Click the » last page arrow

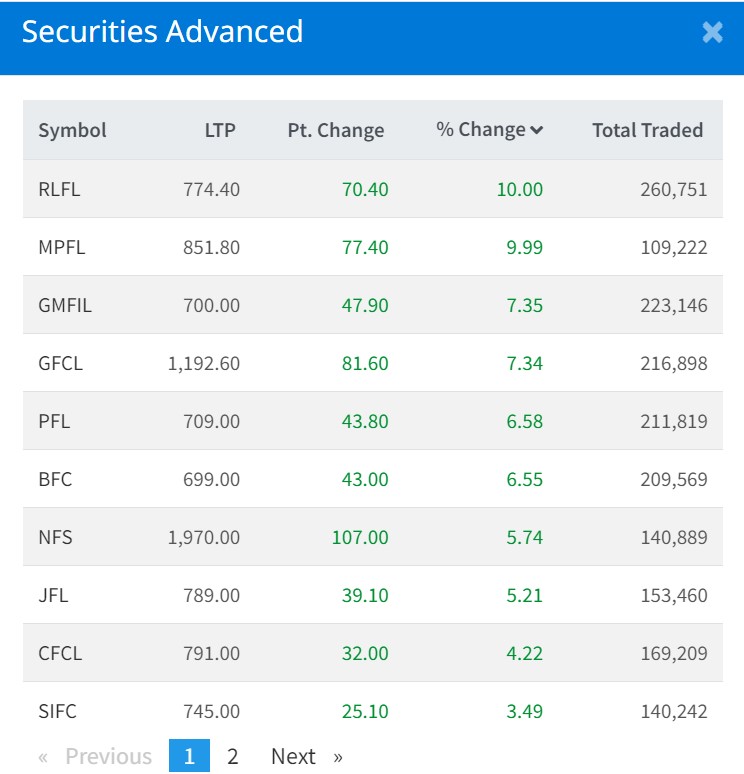[x=338, y=756]
